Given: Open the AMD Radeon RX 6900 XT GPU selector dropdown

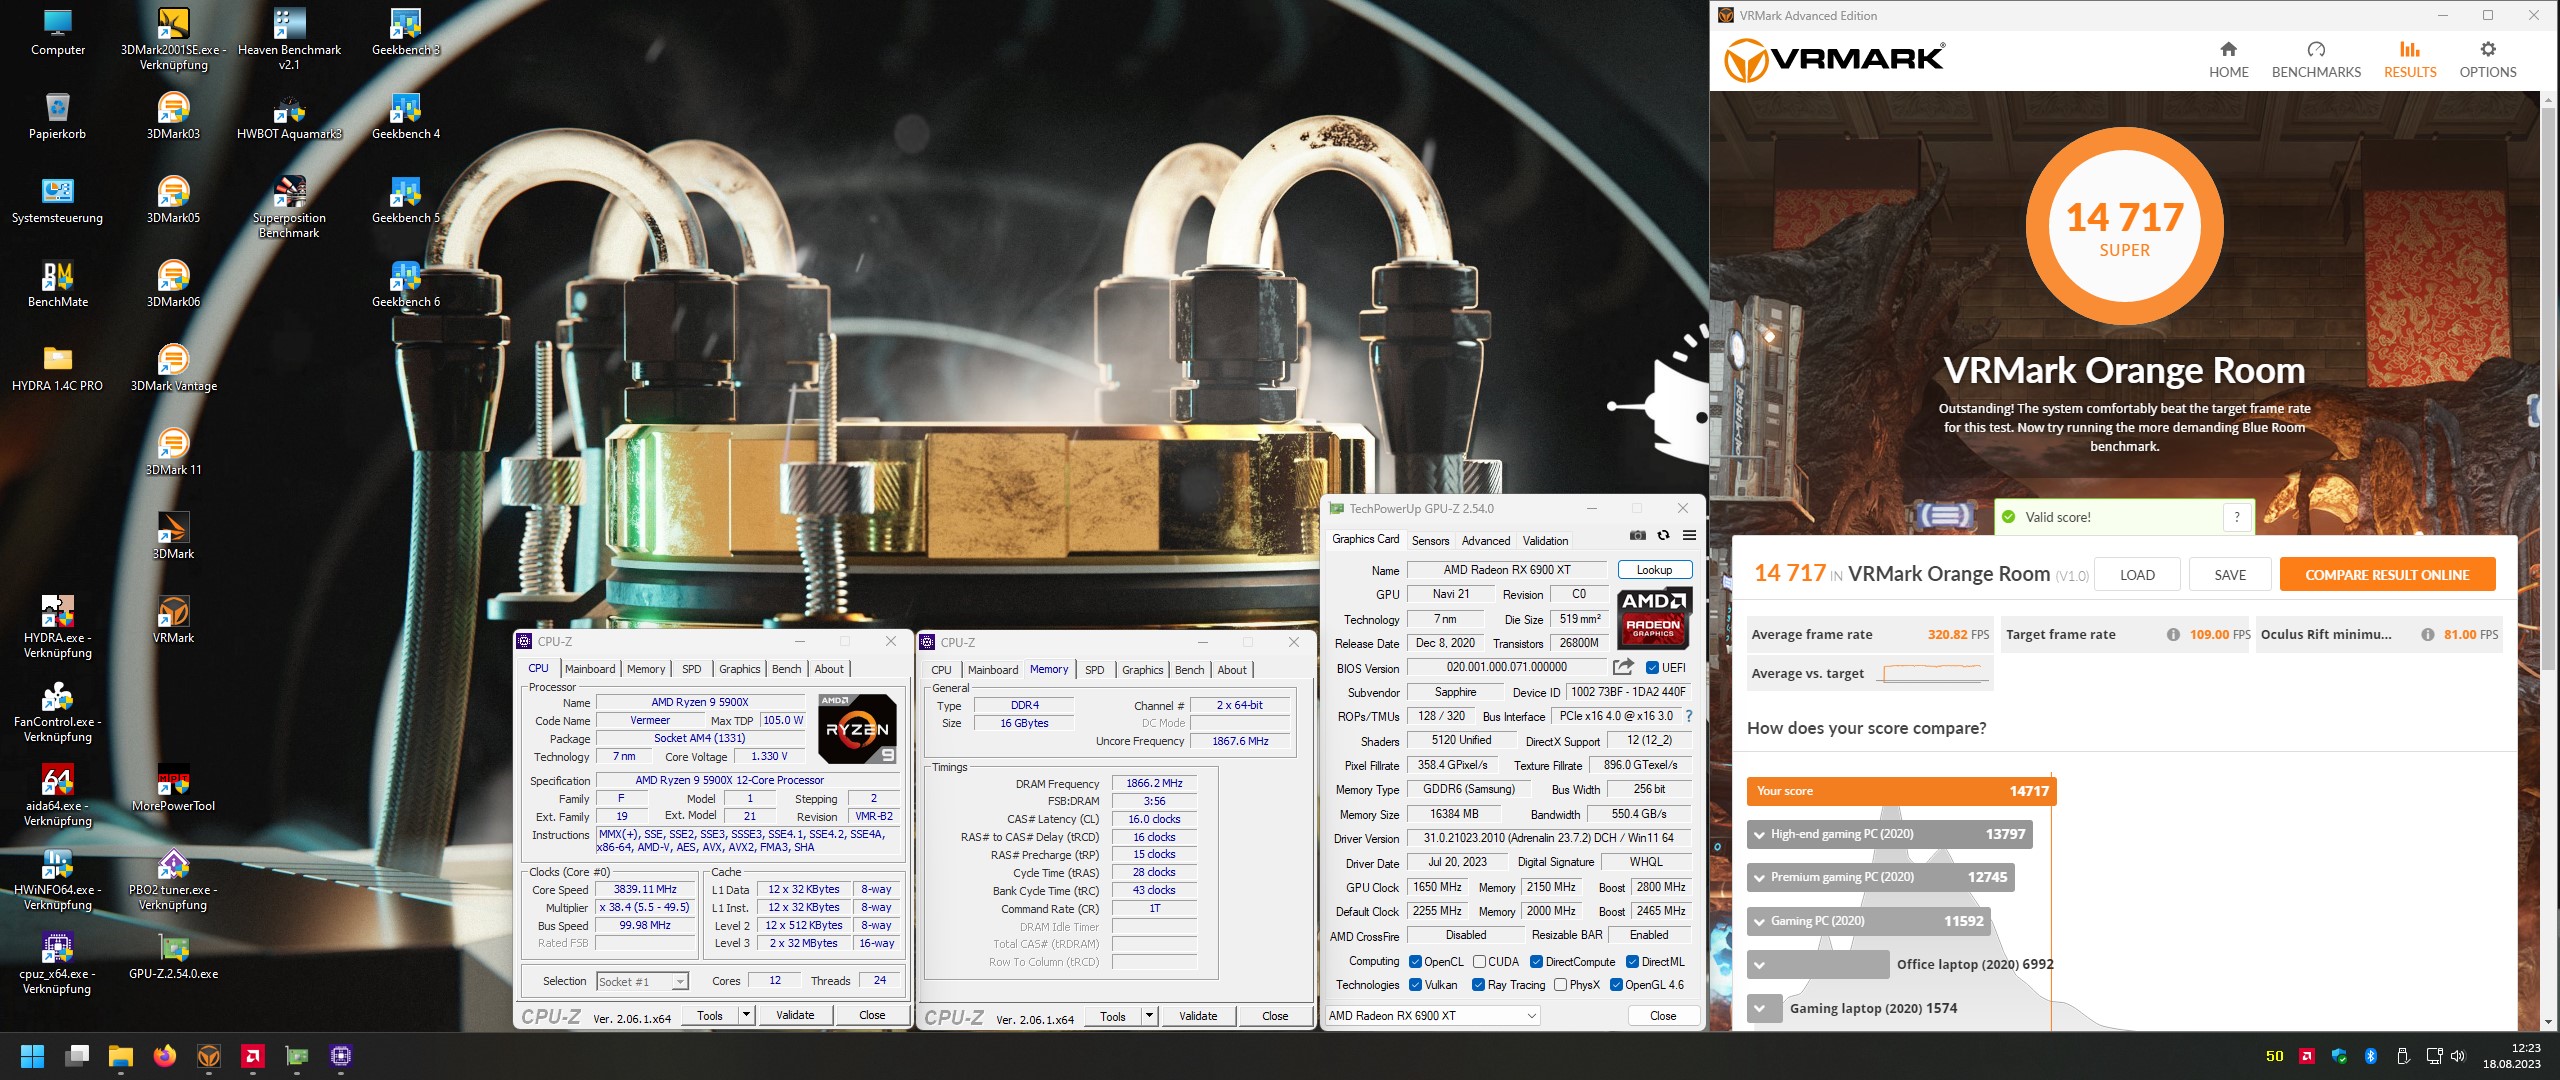Looking at the screenshot, I should 1433,1016.
